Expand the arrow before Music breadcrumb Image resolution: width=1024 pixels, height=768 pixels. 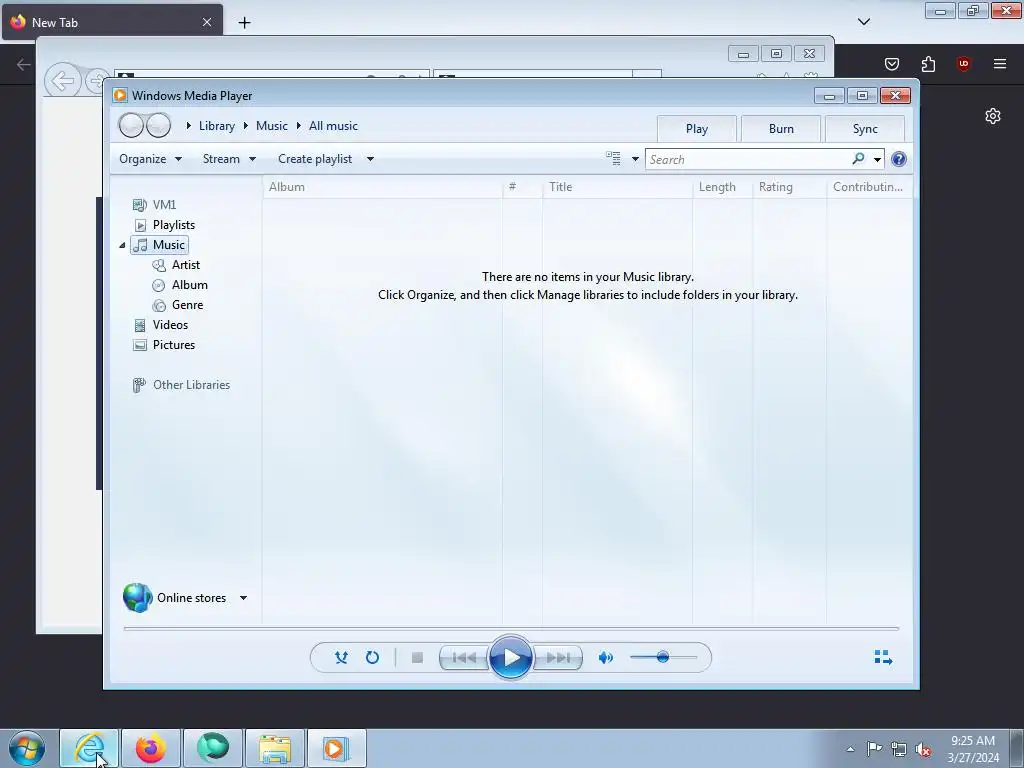(x=246, y=125)
